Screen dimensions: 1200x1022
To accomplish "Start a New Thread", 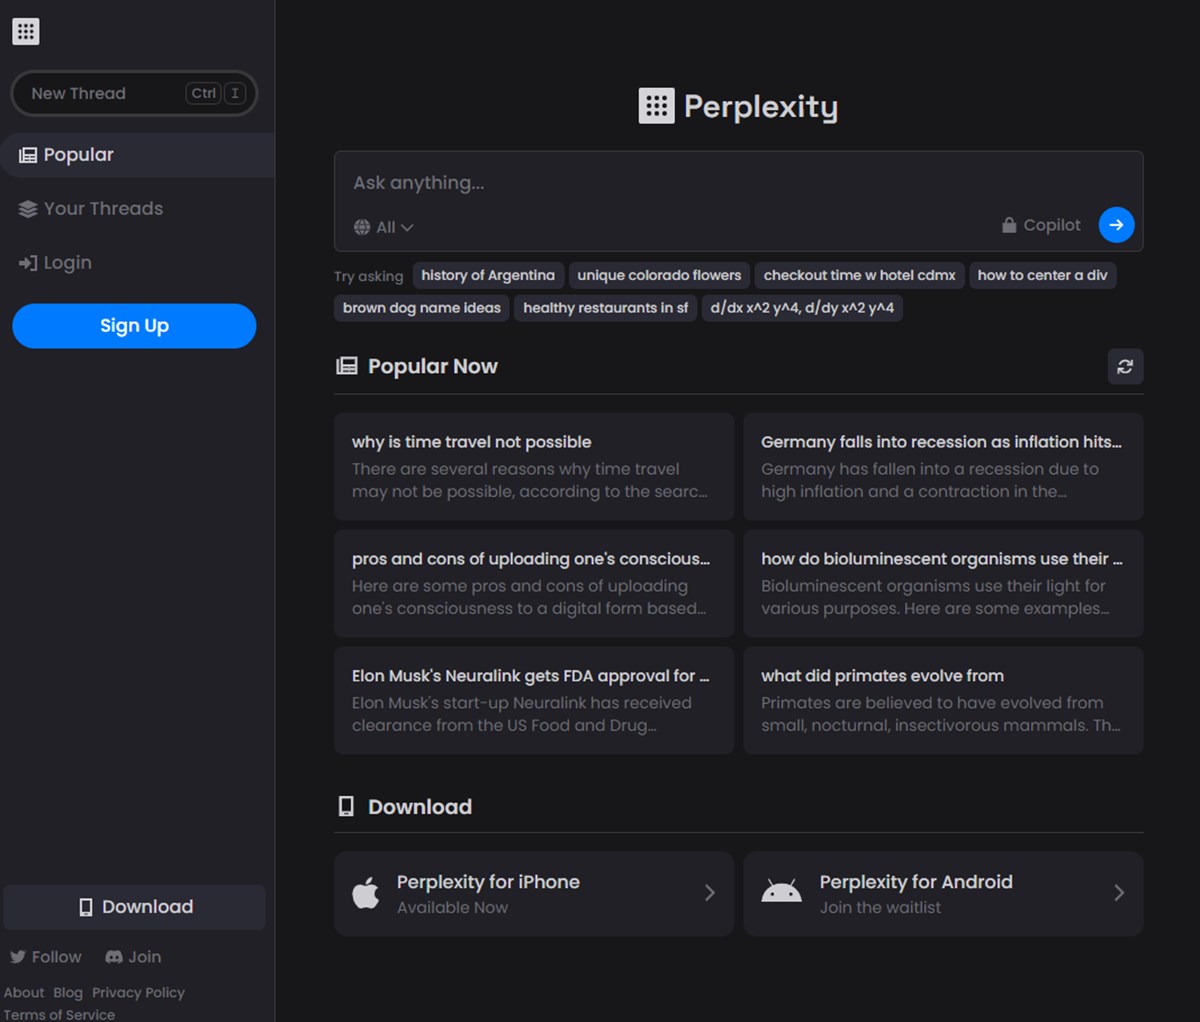I will click(x=134, y=93).
